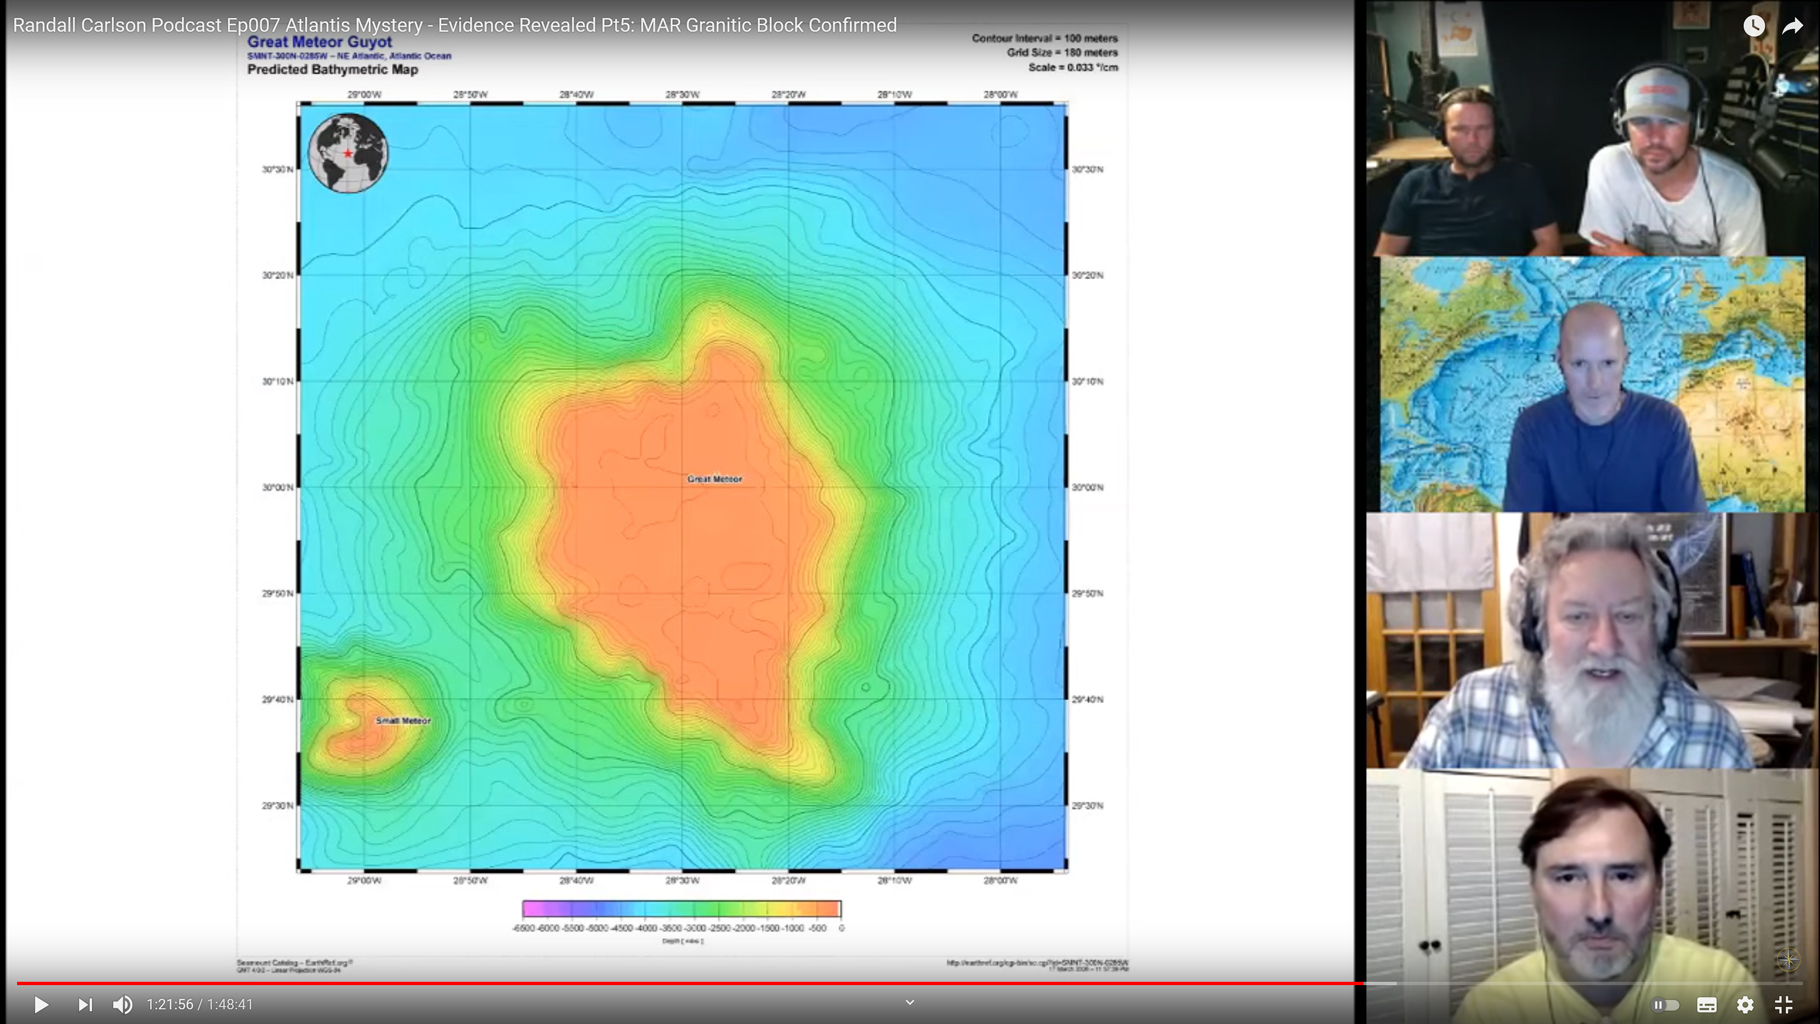Viewport: 1820px width, 1024px height.
Task: Mute audio with the speaker icon
Action: coord(122,1004)
